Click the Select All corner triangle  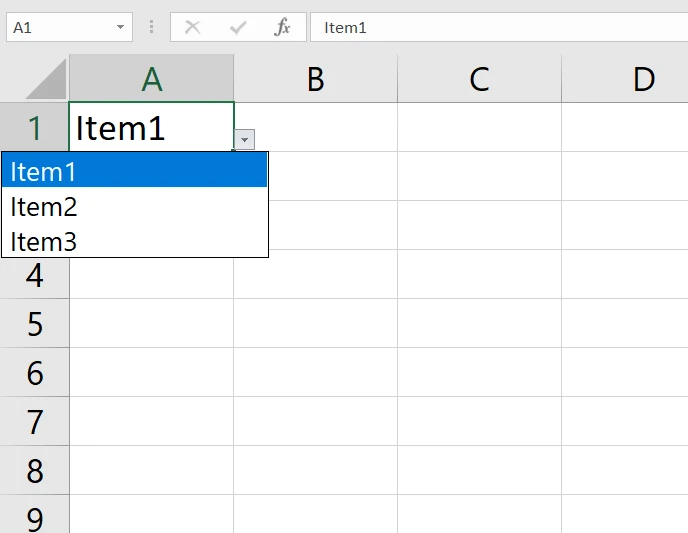point(44,80)
